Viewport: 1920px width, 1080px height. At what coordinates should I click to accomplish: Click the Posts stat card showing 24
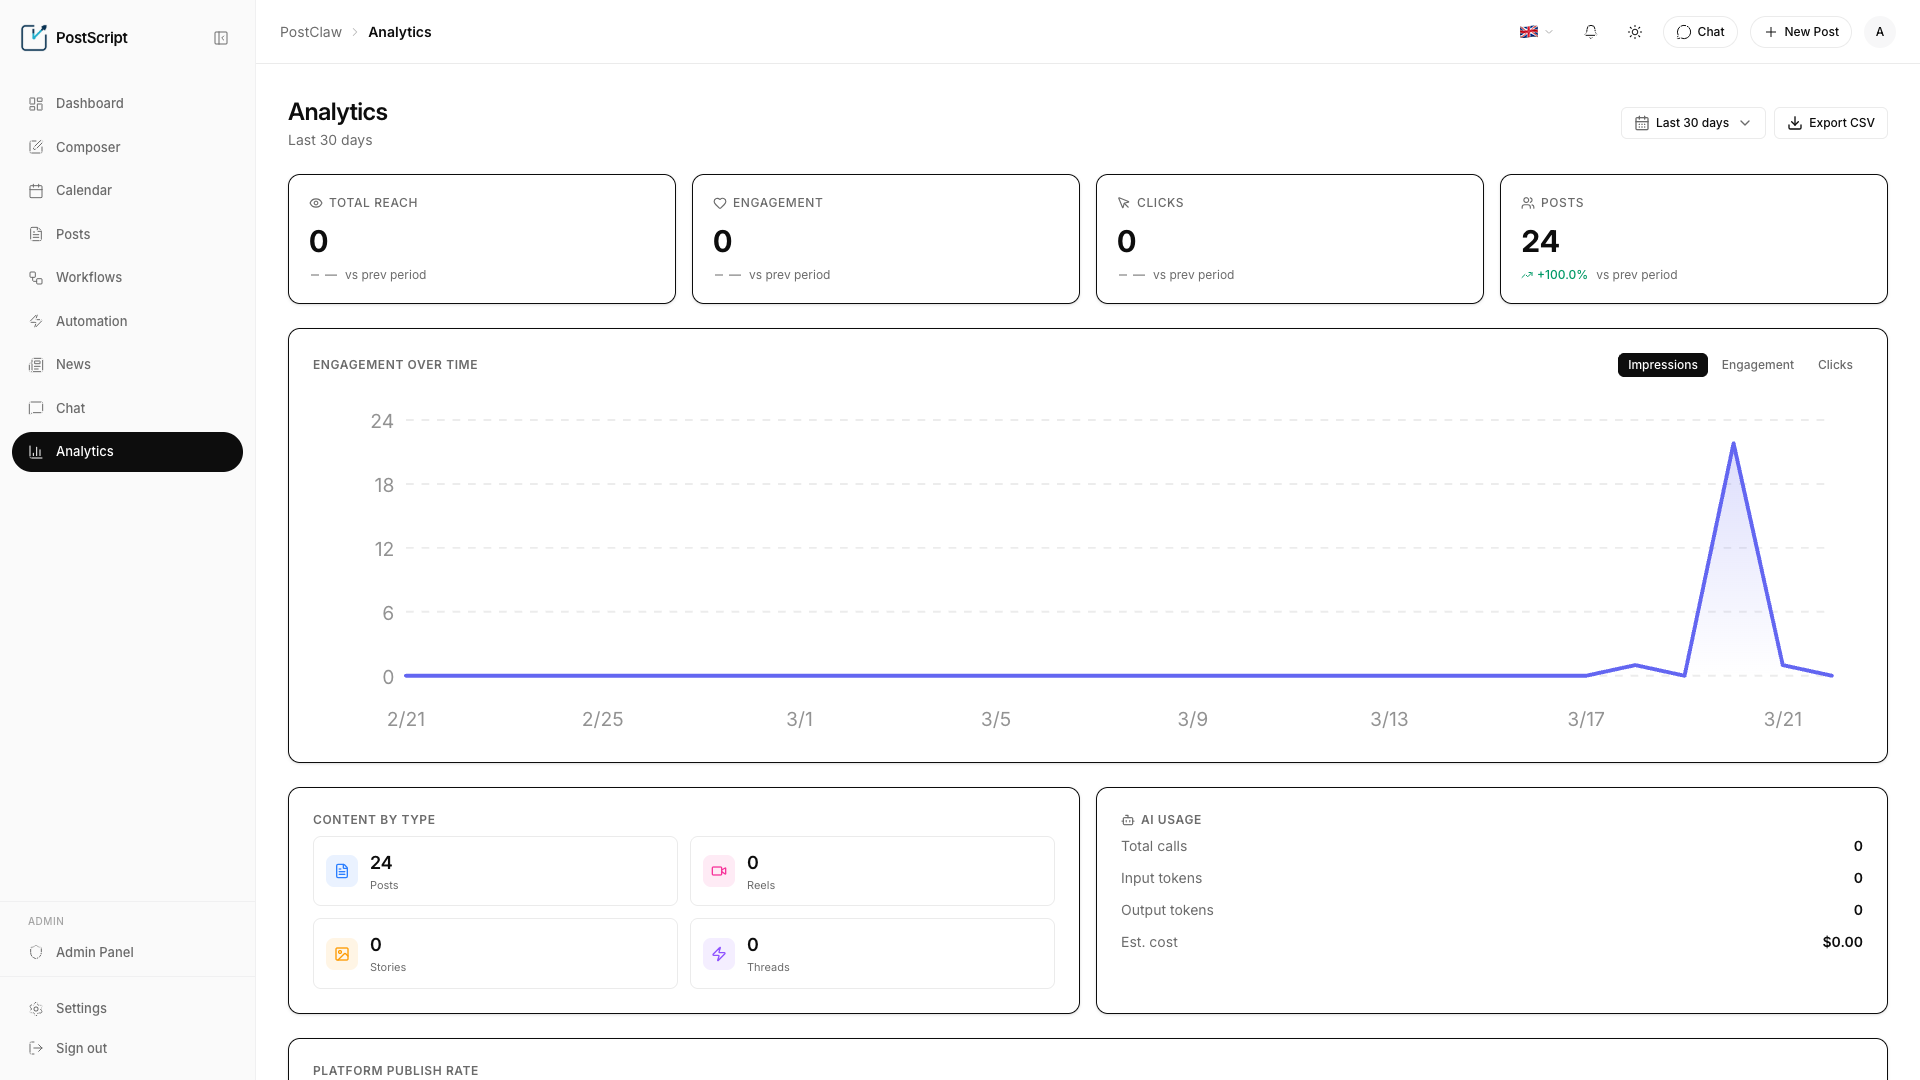[x=1694, y=239]
